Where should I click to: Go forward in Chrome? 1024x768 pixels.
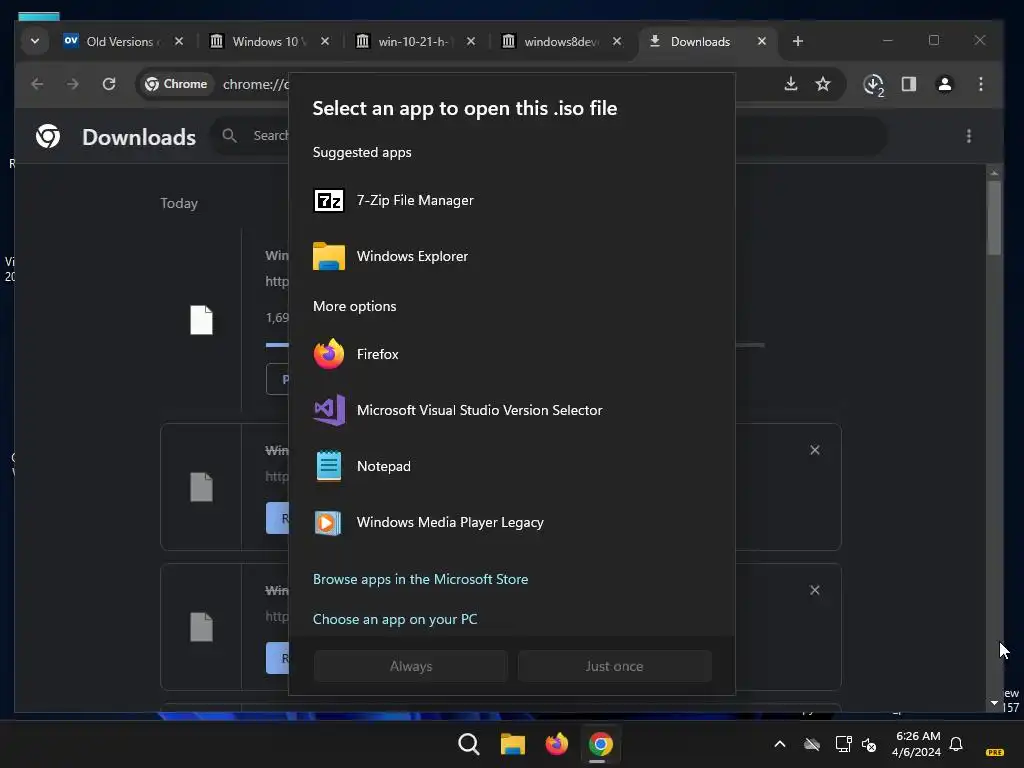tap(72, 84)
